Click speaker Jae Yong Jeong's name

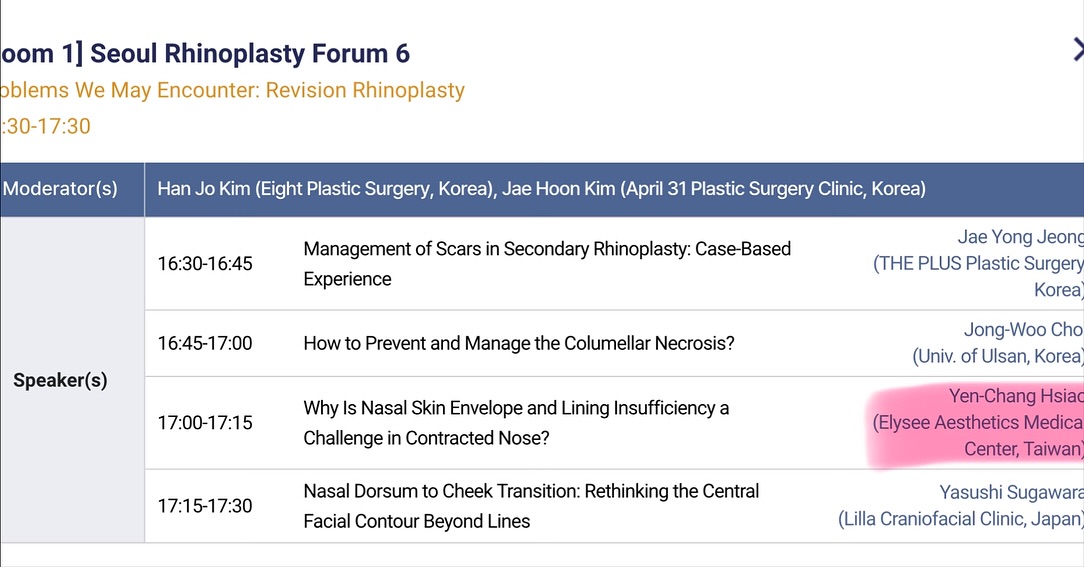[1019, 237]
